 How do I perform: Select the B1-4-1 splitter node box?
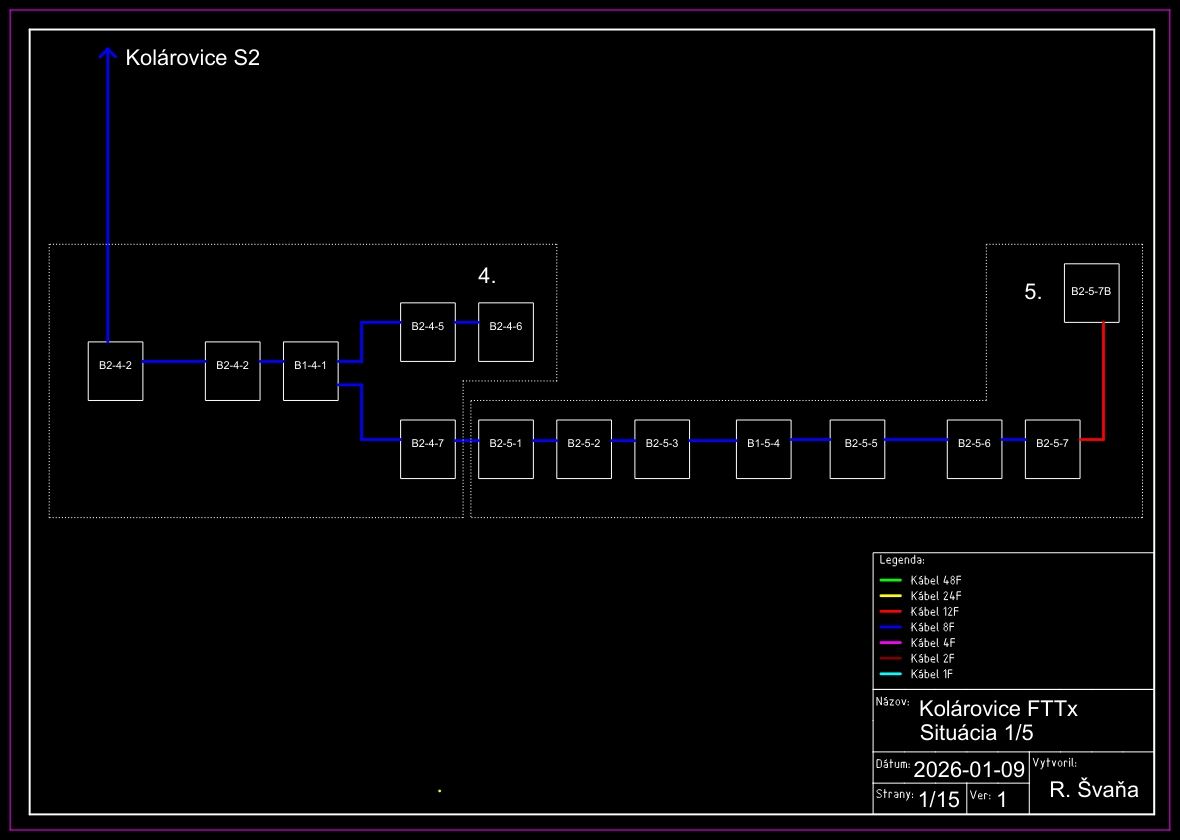[310, 370]
